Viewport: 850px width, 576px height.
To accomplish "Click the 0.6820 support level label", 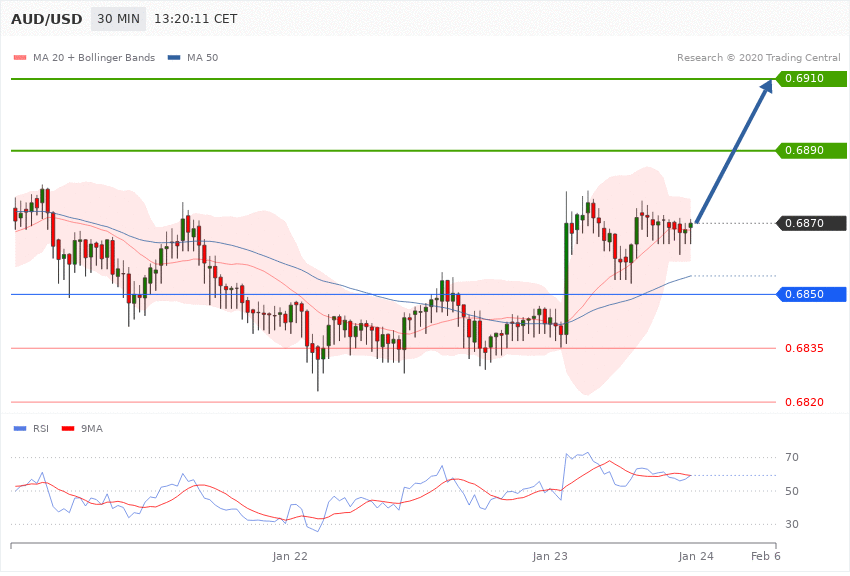I will tap(804, 402).
